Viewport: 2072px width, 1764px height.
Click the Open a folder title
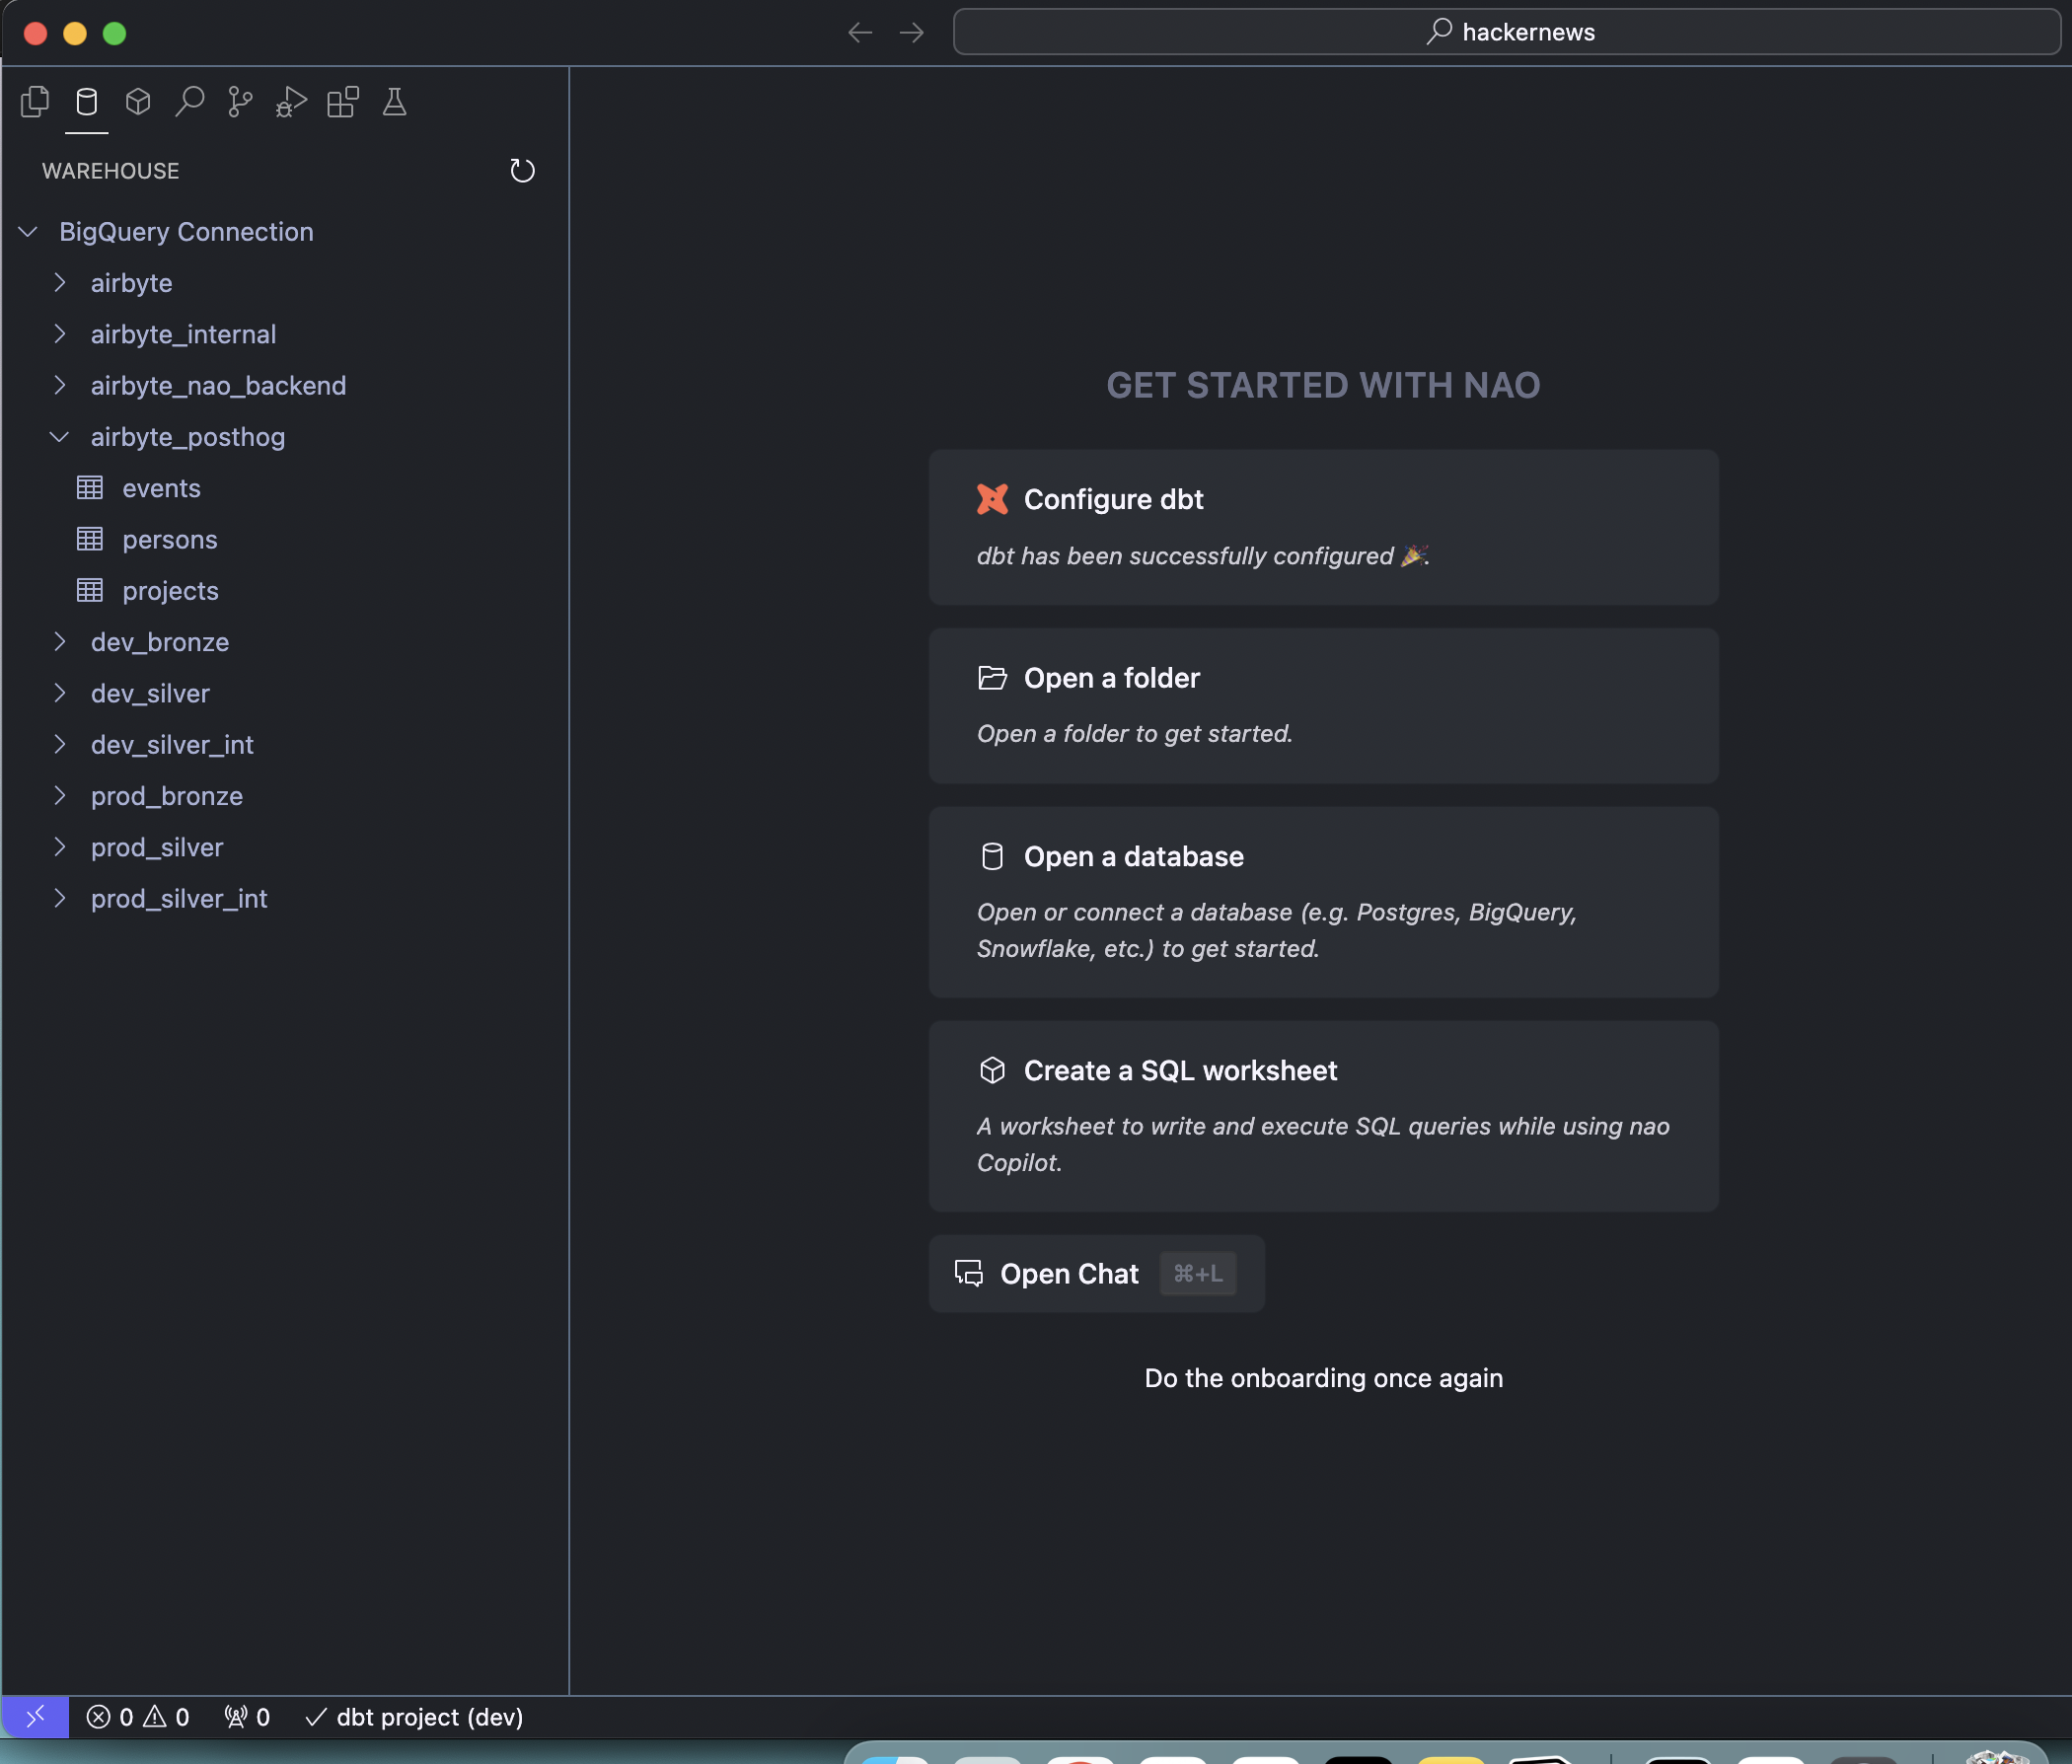1112,678
